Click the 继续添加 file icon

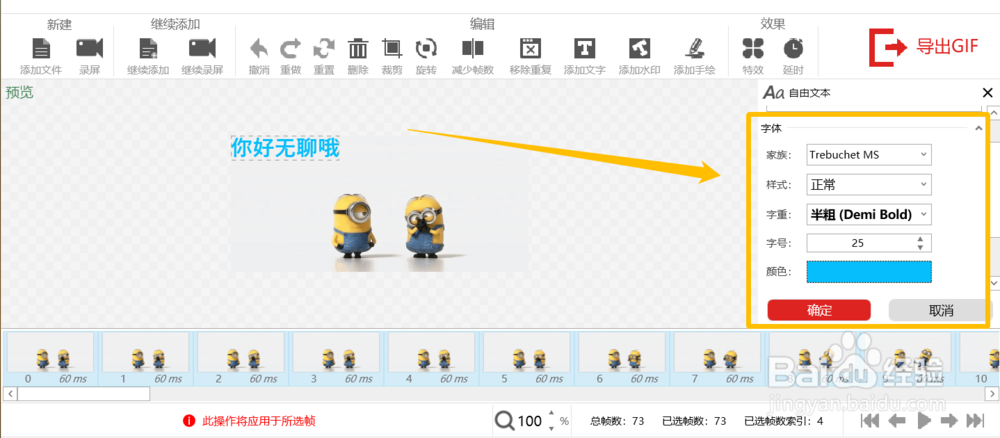pos(148,49)
